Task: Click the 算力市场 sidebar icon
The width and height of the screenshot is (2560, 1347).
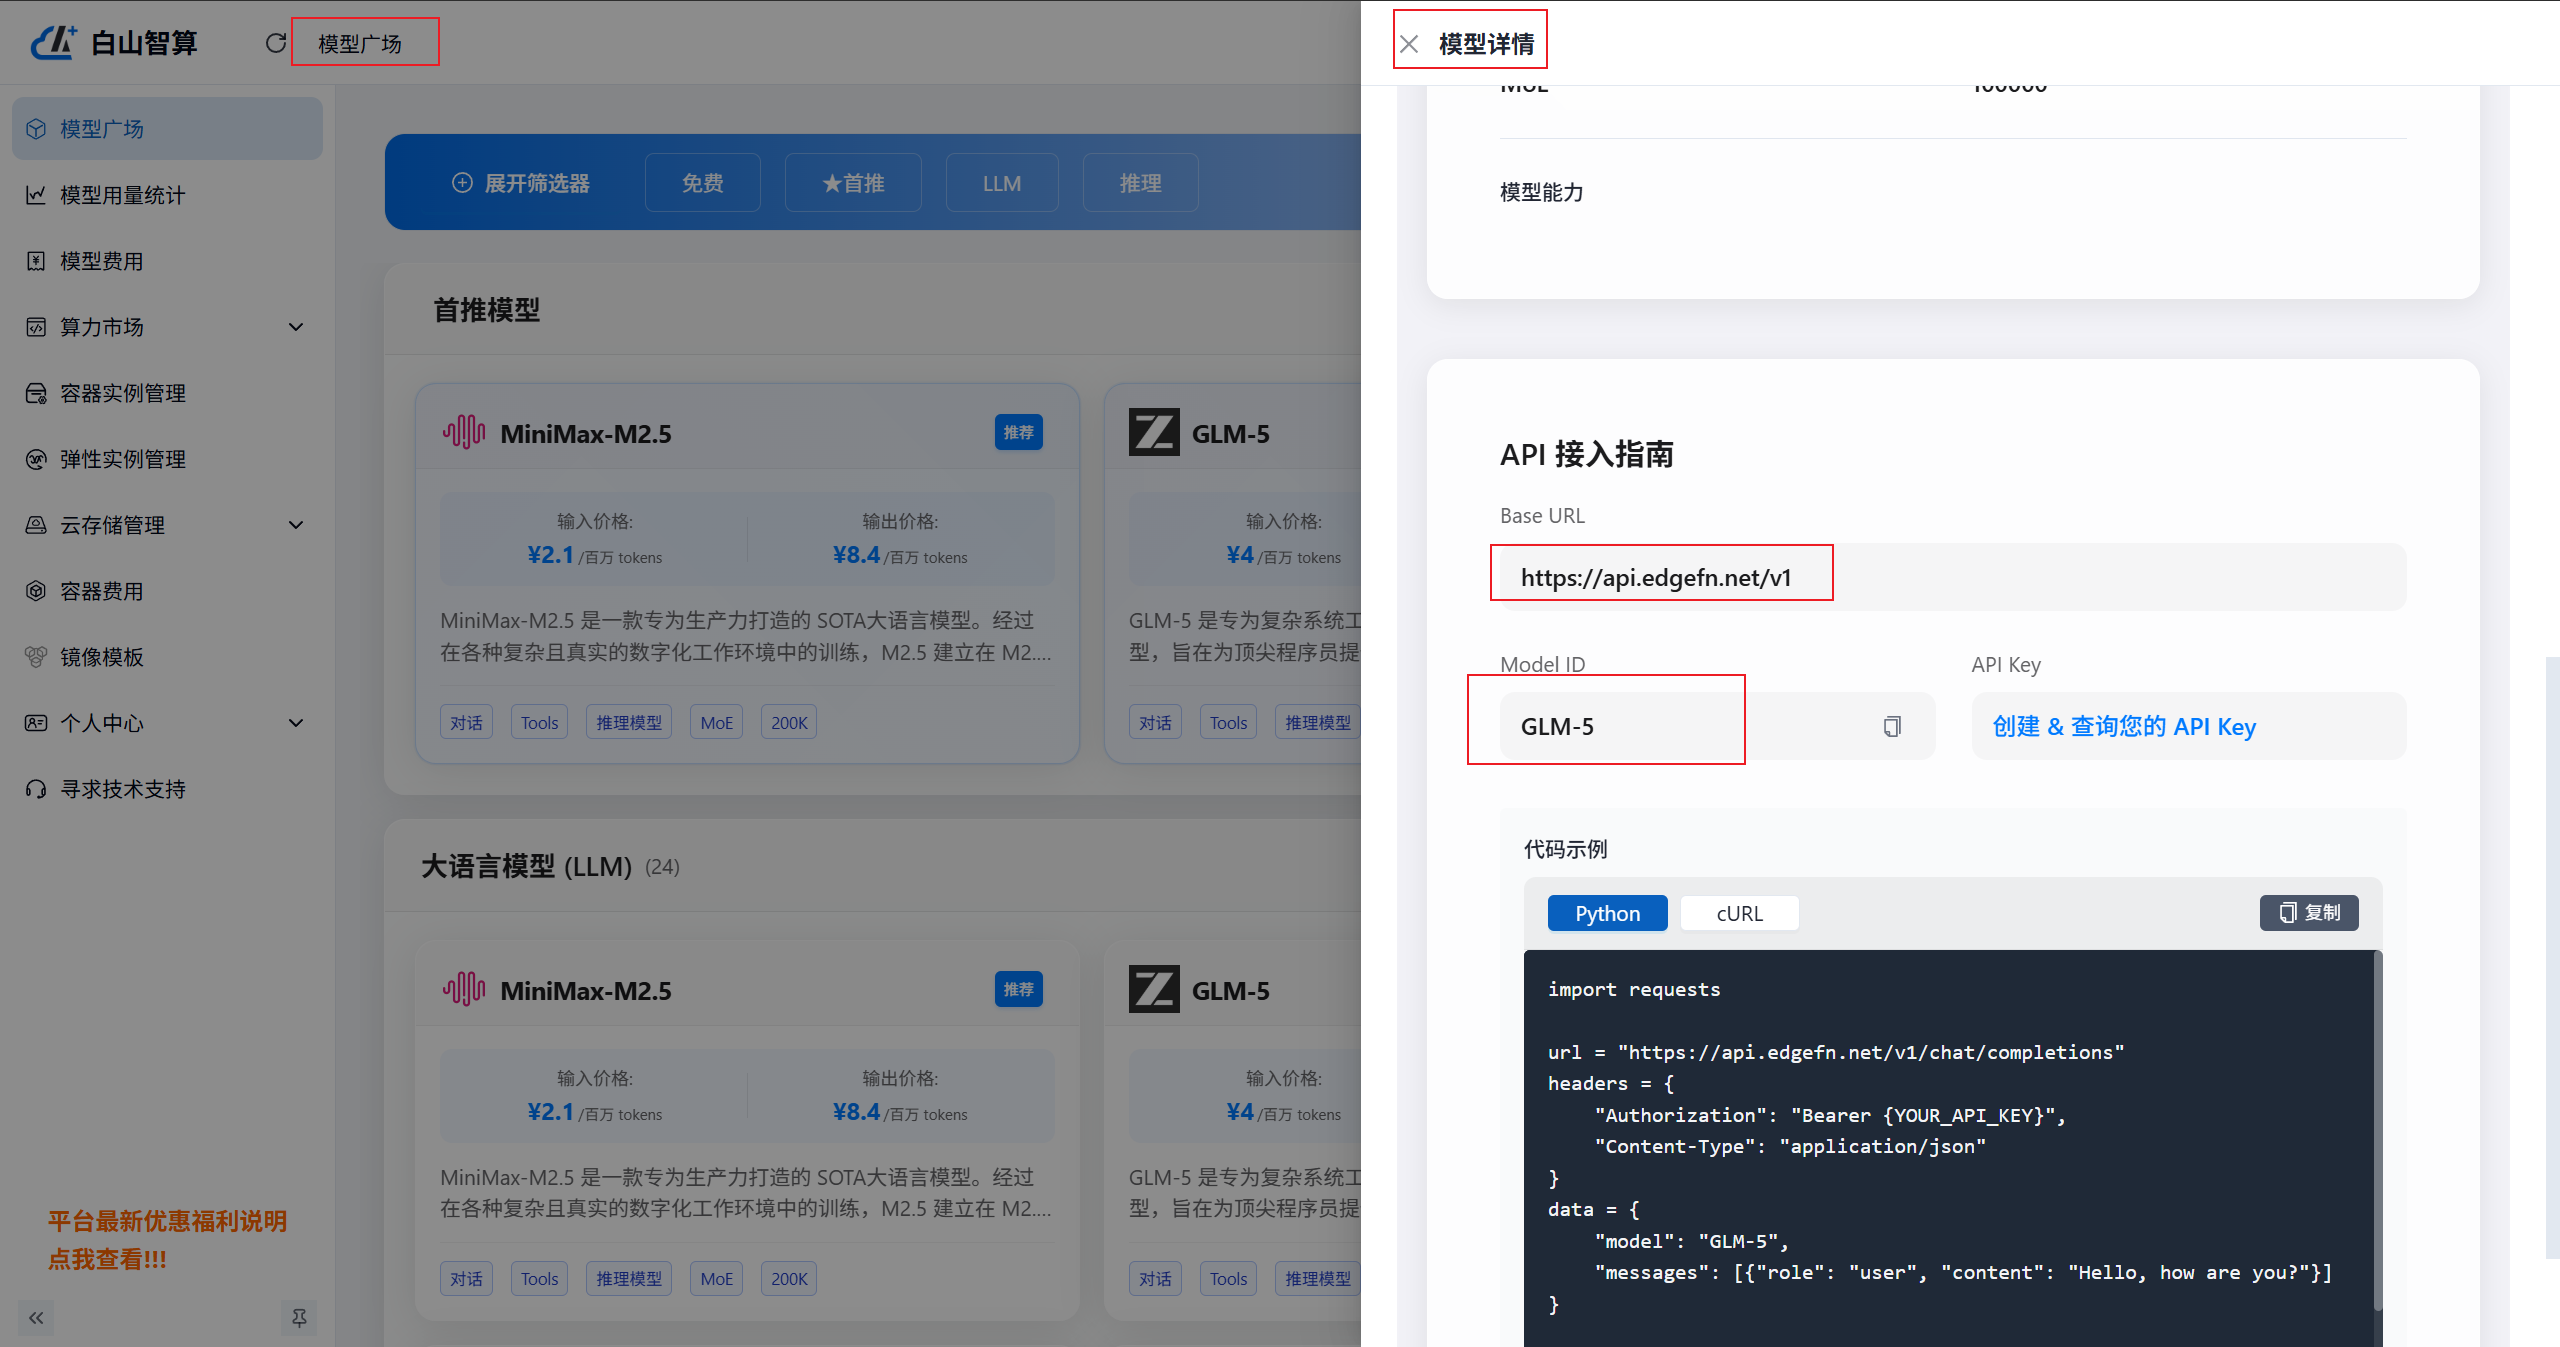Action: [x=36, y=327]
